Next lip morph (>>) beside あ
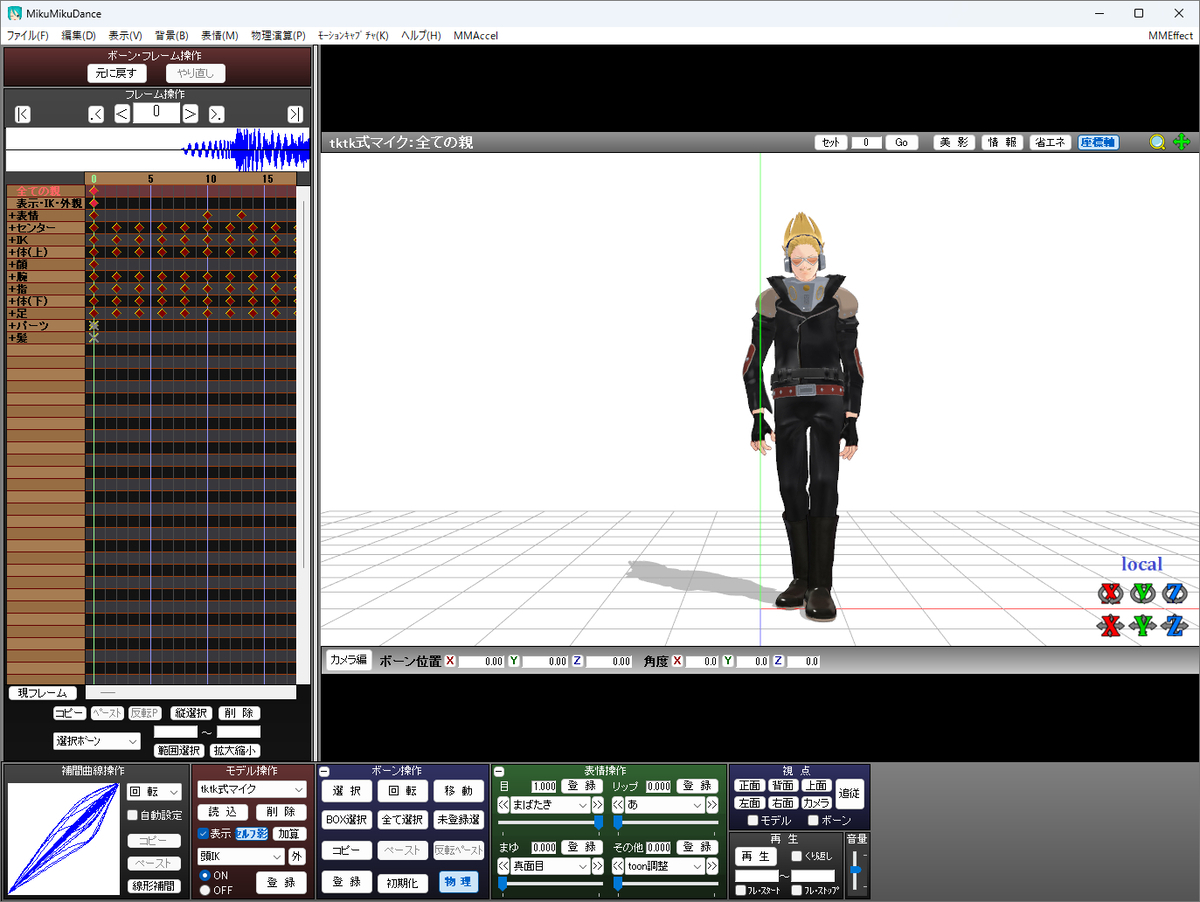 pyautogui.click(x=712, y=805)
